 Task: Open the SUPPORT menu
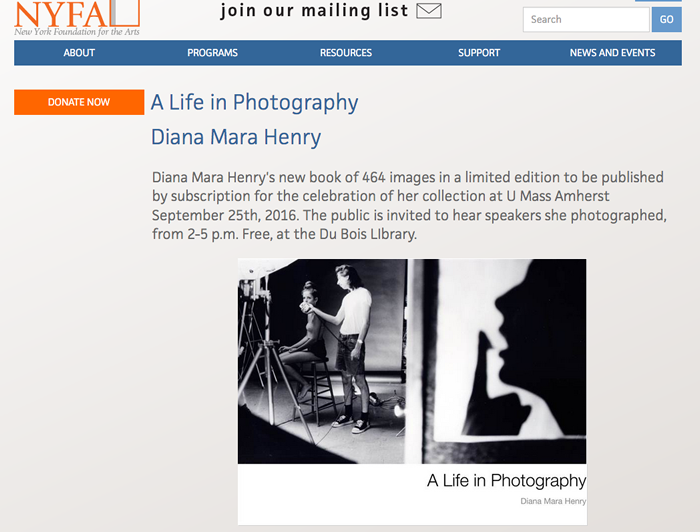tap(479, 53)
